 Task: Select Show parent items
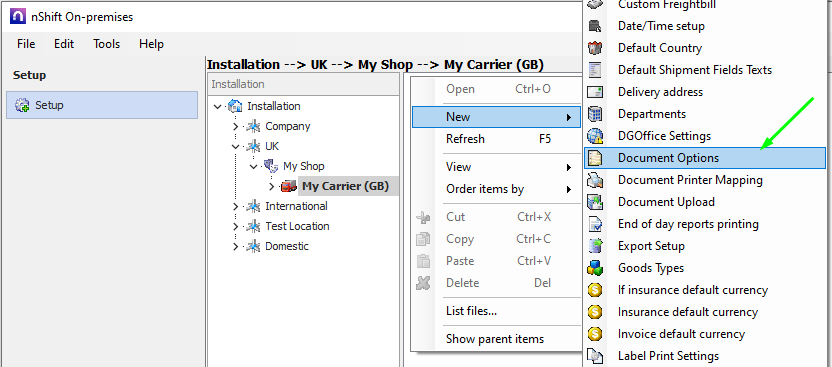point(496,339)
